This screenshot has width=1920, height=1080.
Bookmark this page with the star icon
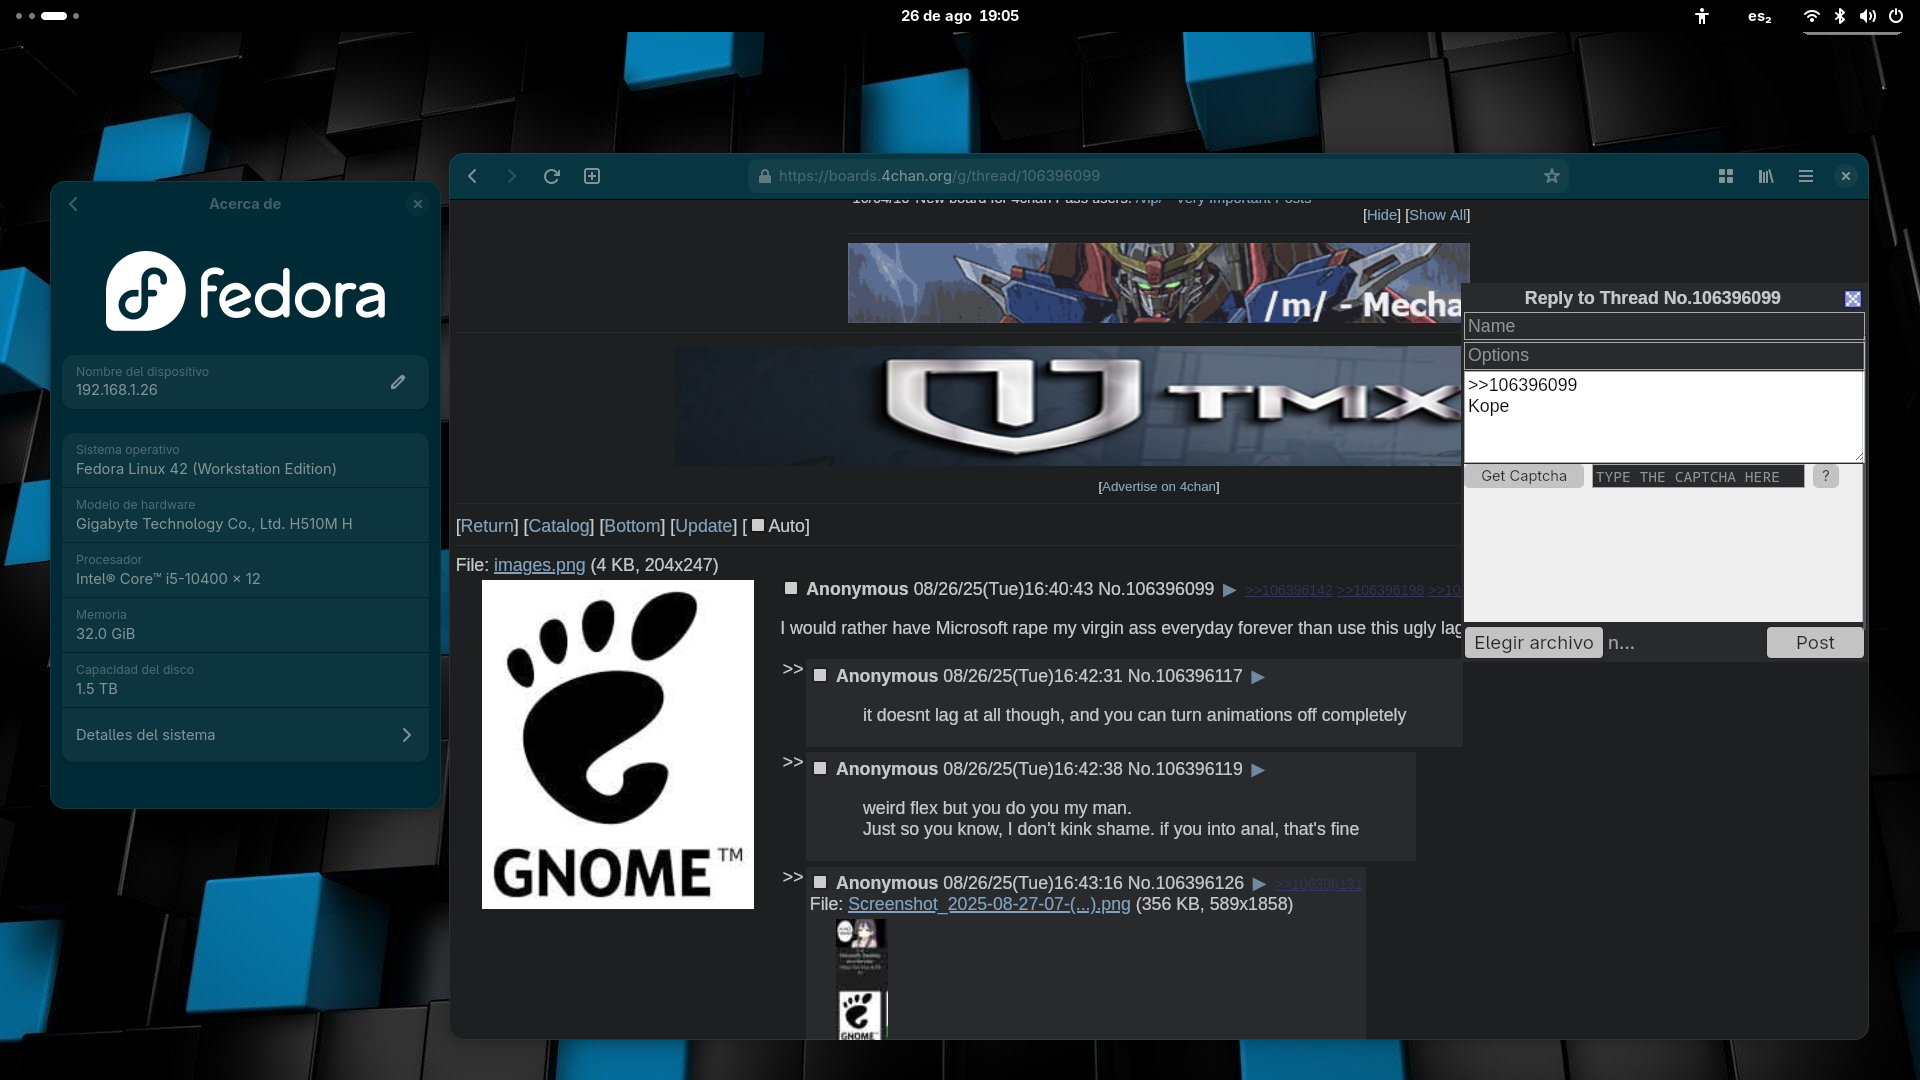[1551, 176]
